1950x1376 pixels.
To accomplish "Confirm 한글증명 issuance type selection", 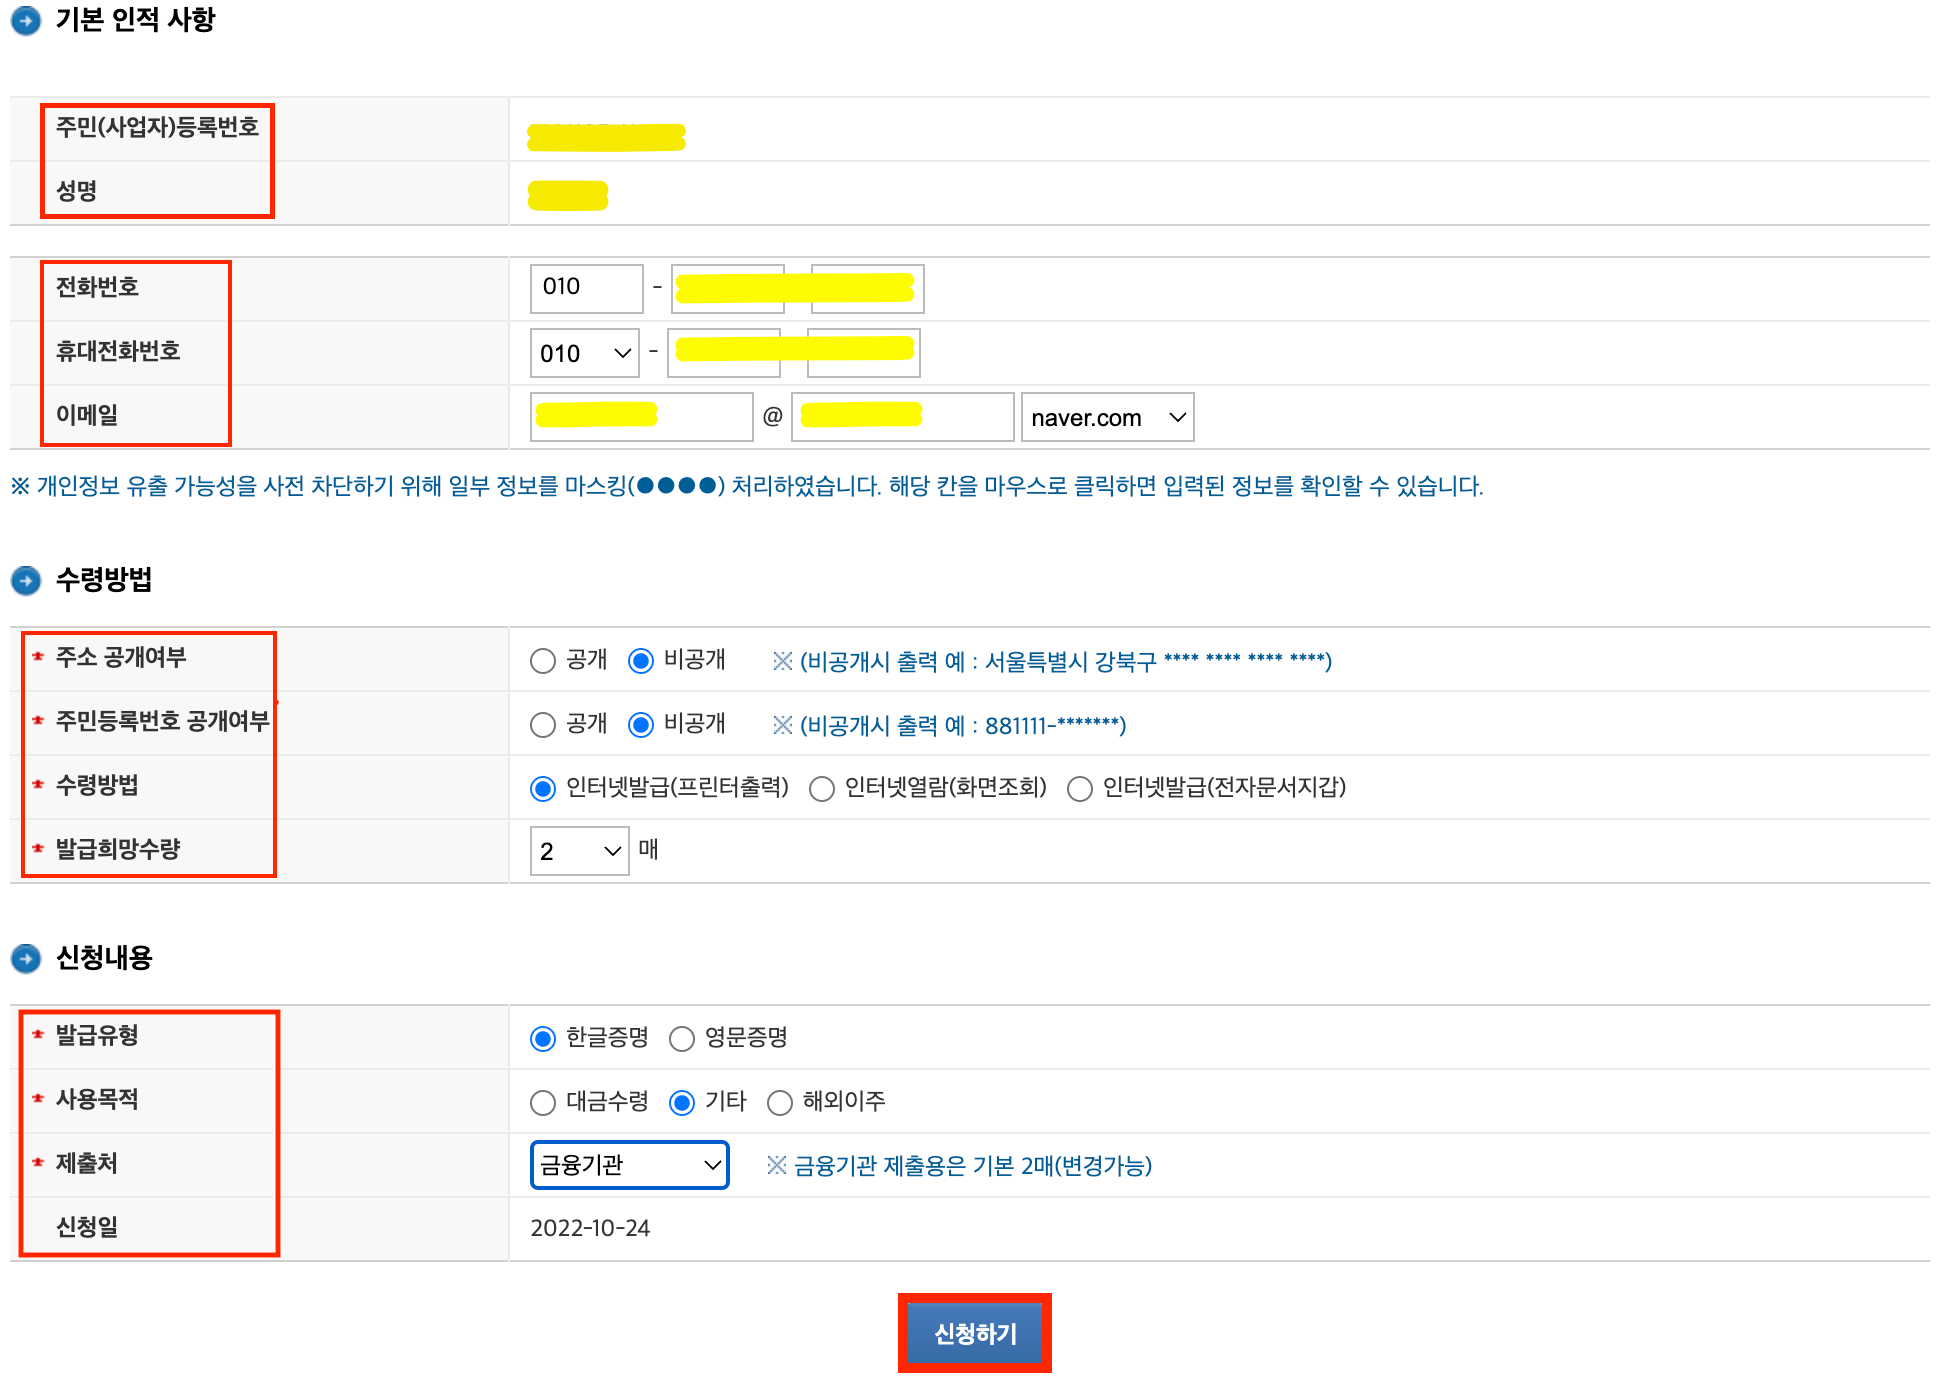I will [x=542, y=1038].
